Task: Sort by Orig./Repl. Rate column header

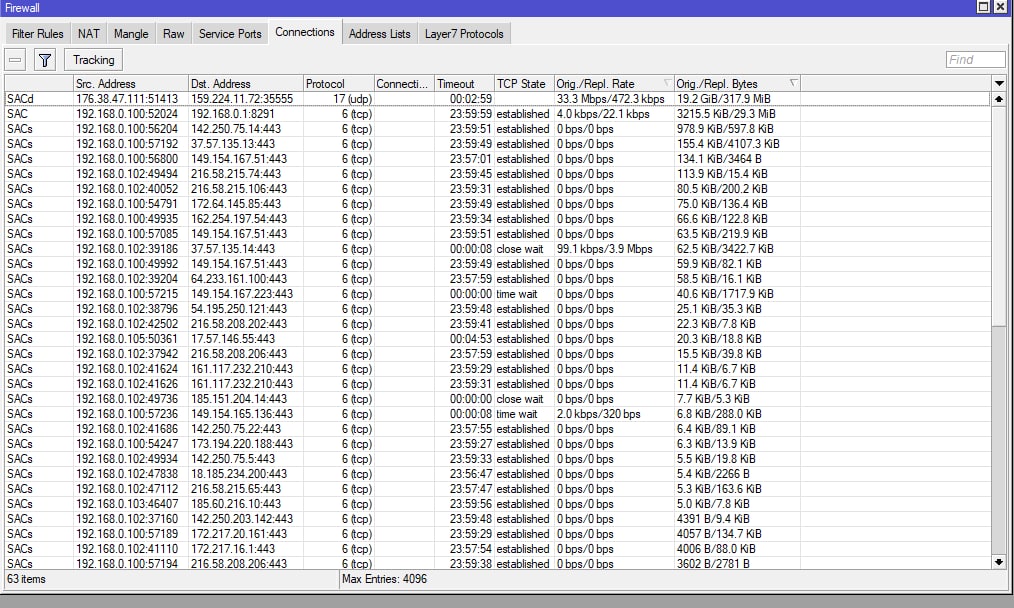Action: click(614, 83)
